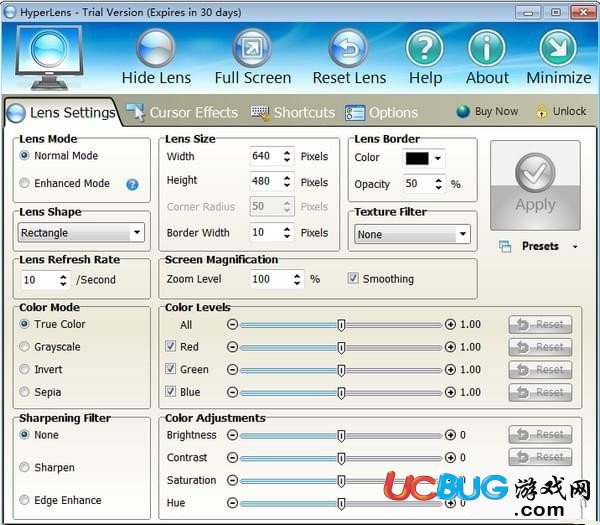Click the black Lens Border color swatch
600x525 pixels.
tap(417, 158)
